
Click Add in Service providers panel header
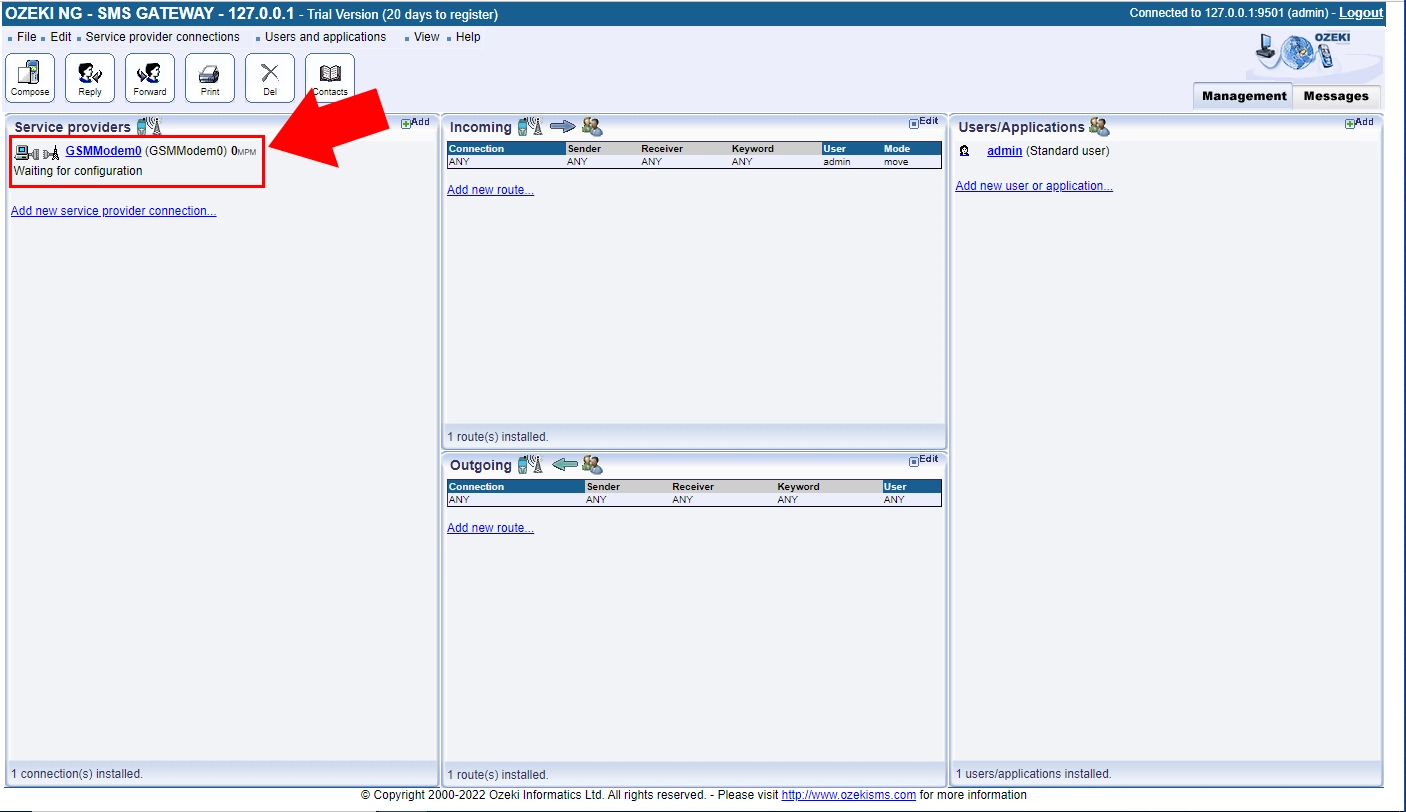(415, 122)
